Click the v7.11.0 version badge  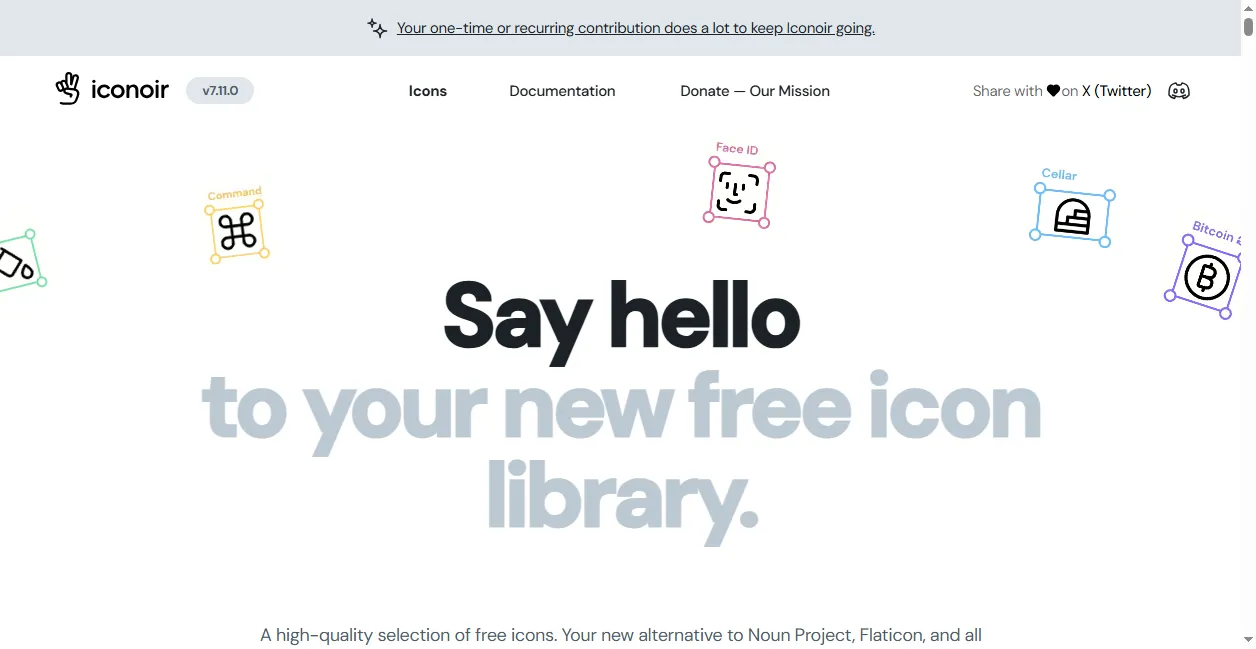tap(220, 91)
